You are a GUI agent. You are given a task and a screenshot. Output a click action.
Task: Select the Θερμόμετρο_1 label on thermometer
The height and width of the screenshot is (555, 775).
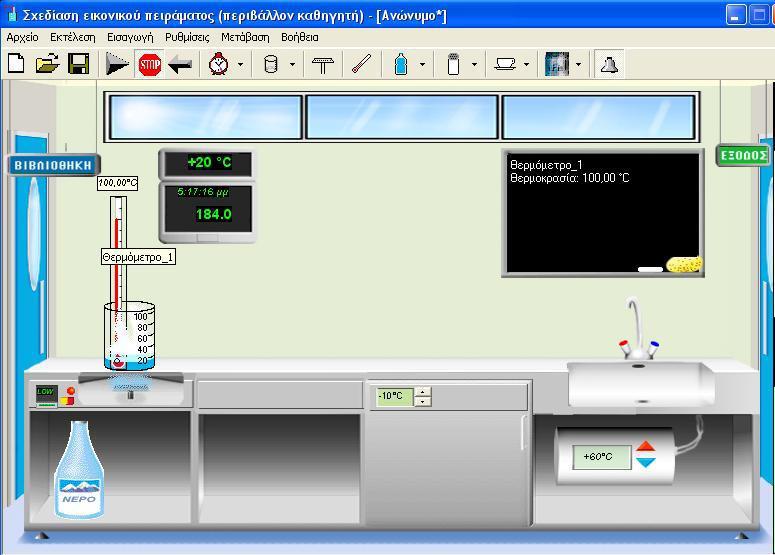[x=138, y=257]
